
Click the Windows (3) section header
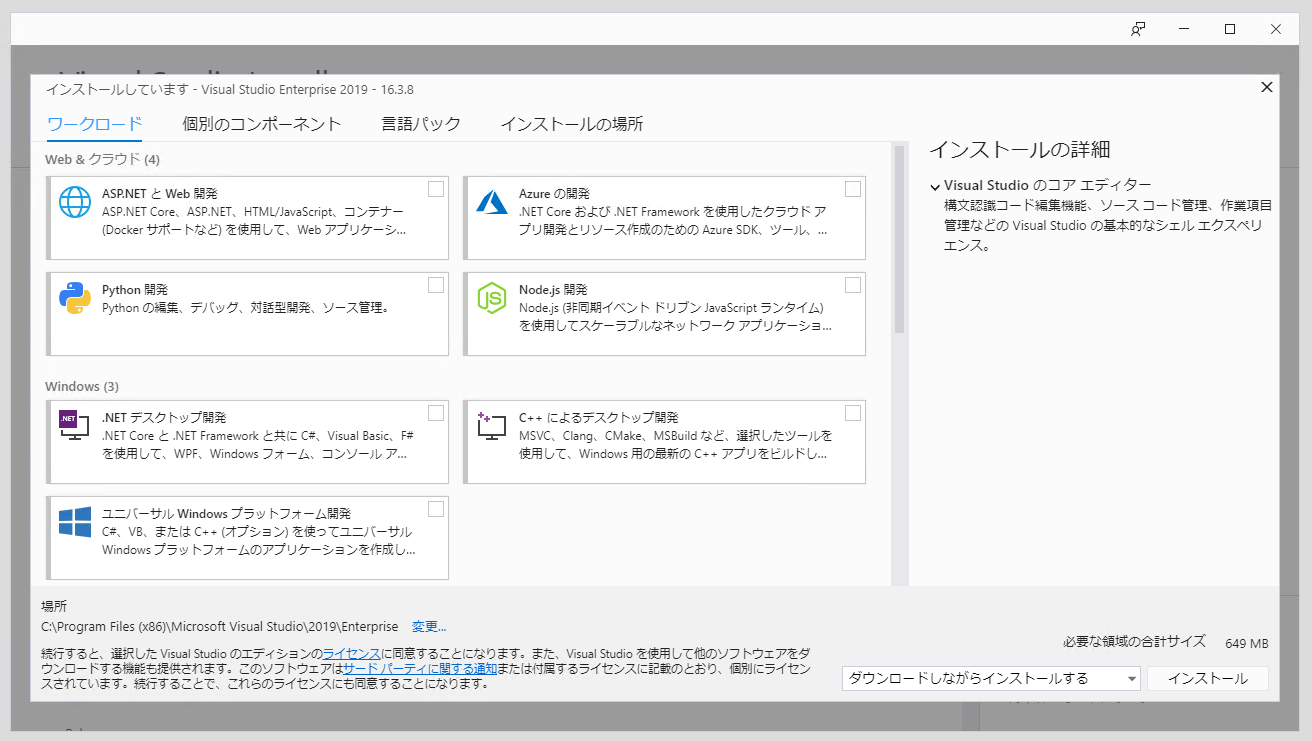pyautogui.click(x=82, y=386)
